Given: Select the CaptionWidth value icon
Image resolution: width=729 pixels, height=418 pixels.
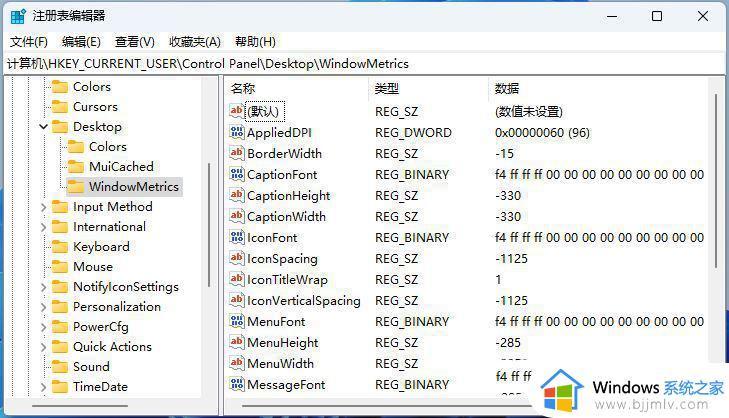Looking at the screenshot, I should [x=237, y=216].
